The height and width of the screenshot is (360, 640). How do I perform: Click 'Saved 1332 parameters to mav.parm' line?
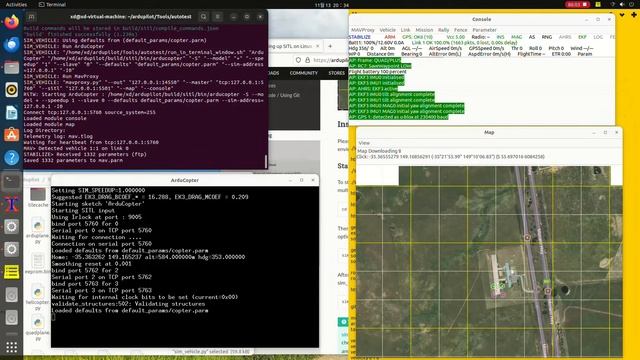pyautogui.click(x=73, y=160)
